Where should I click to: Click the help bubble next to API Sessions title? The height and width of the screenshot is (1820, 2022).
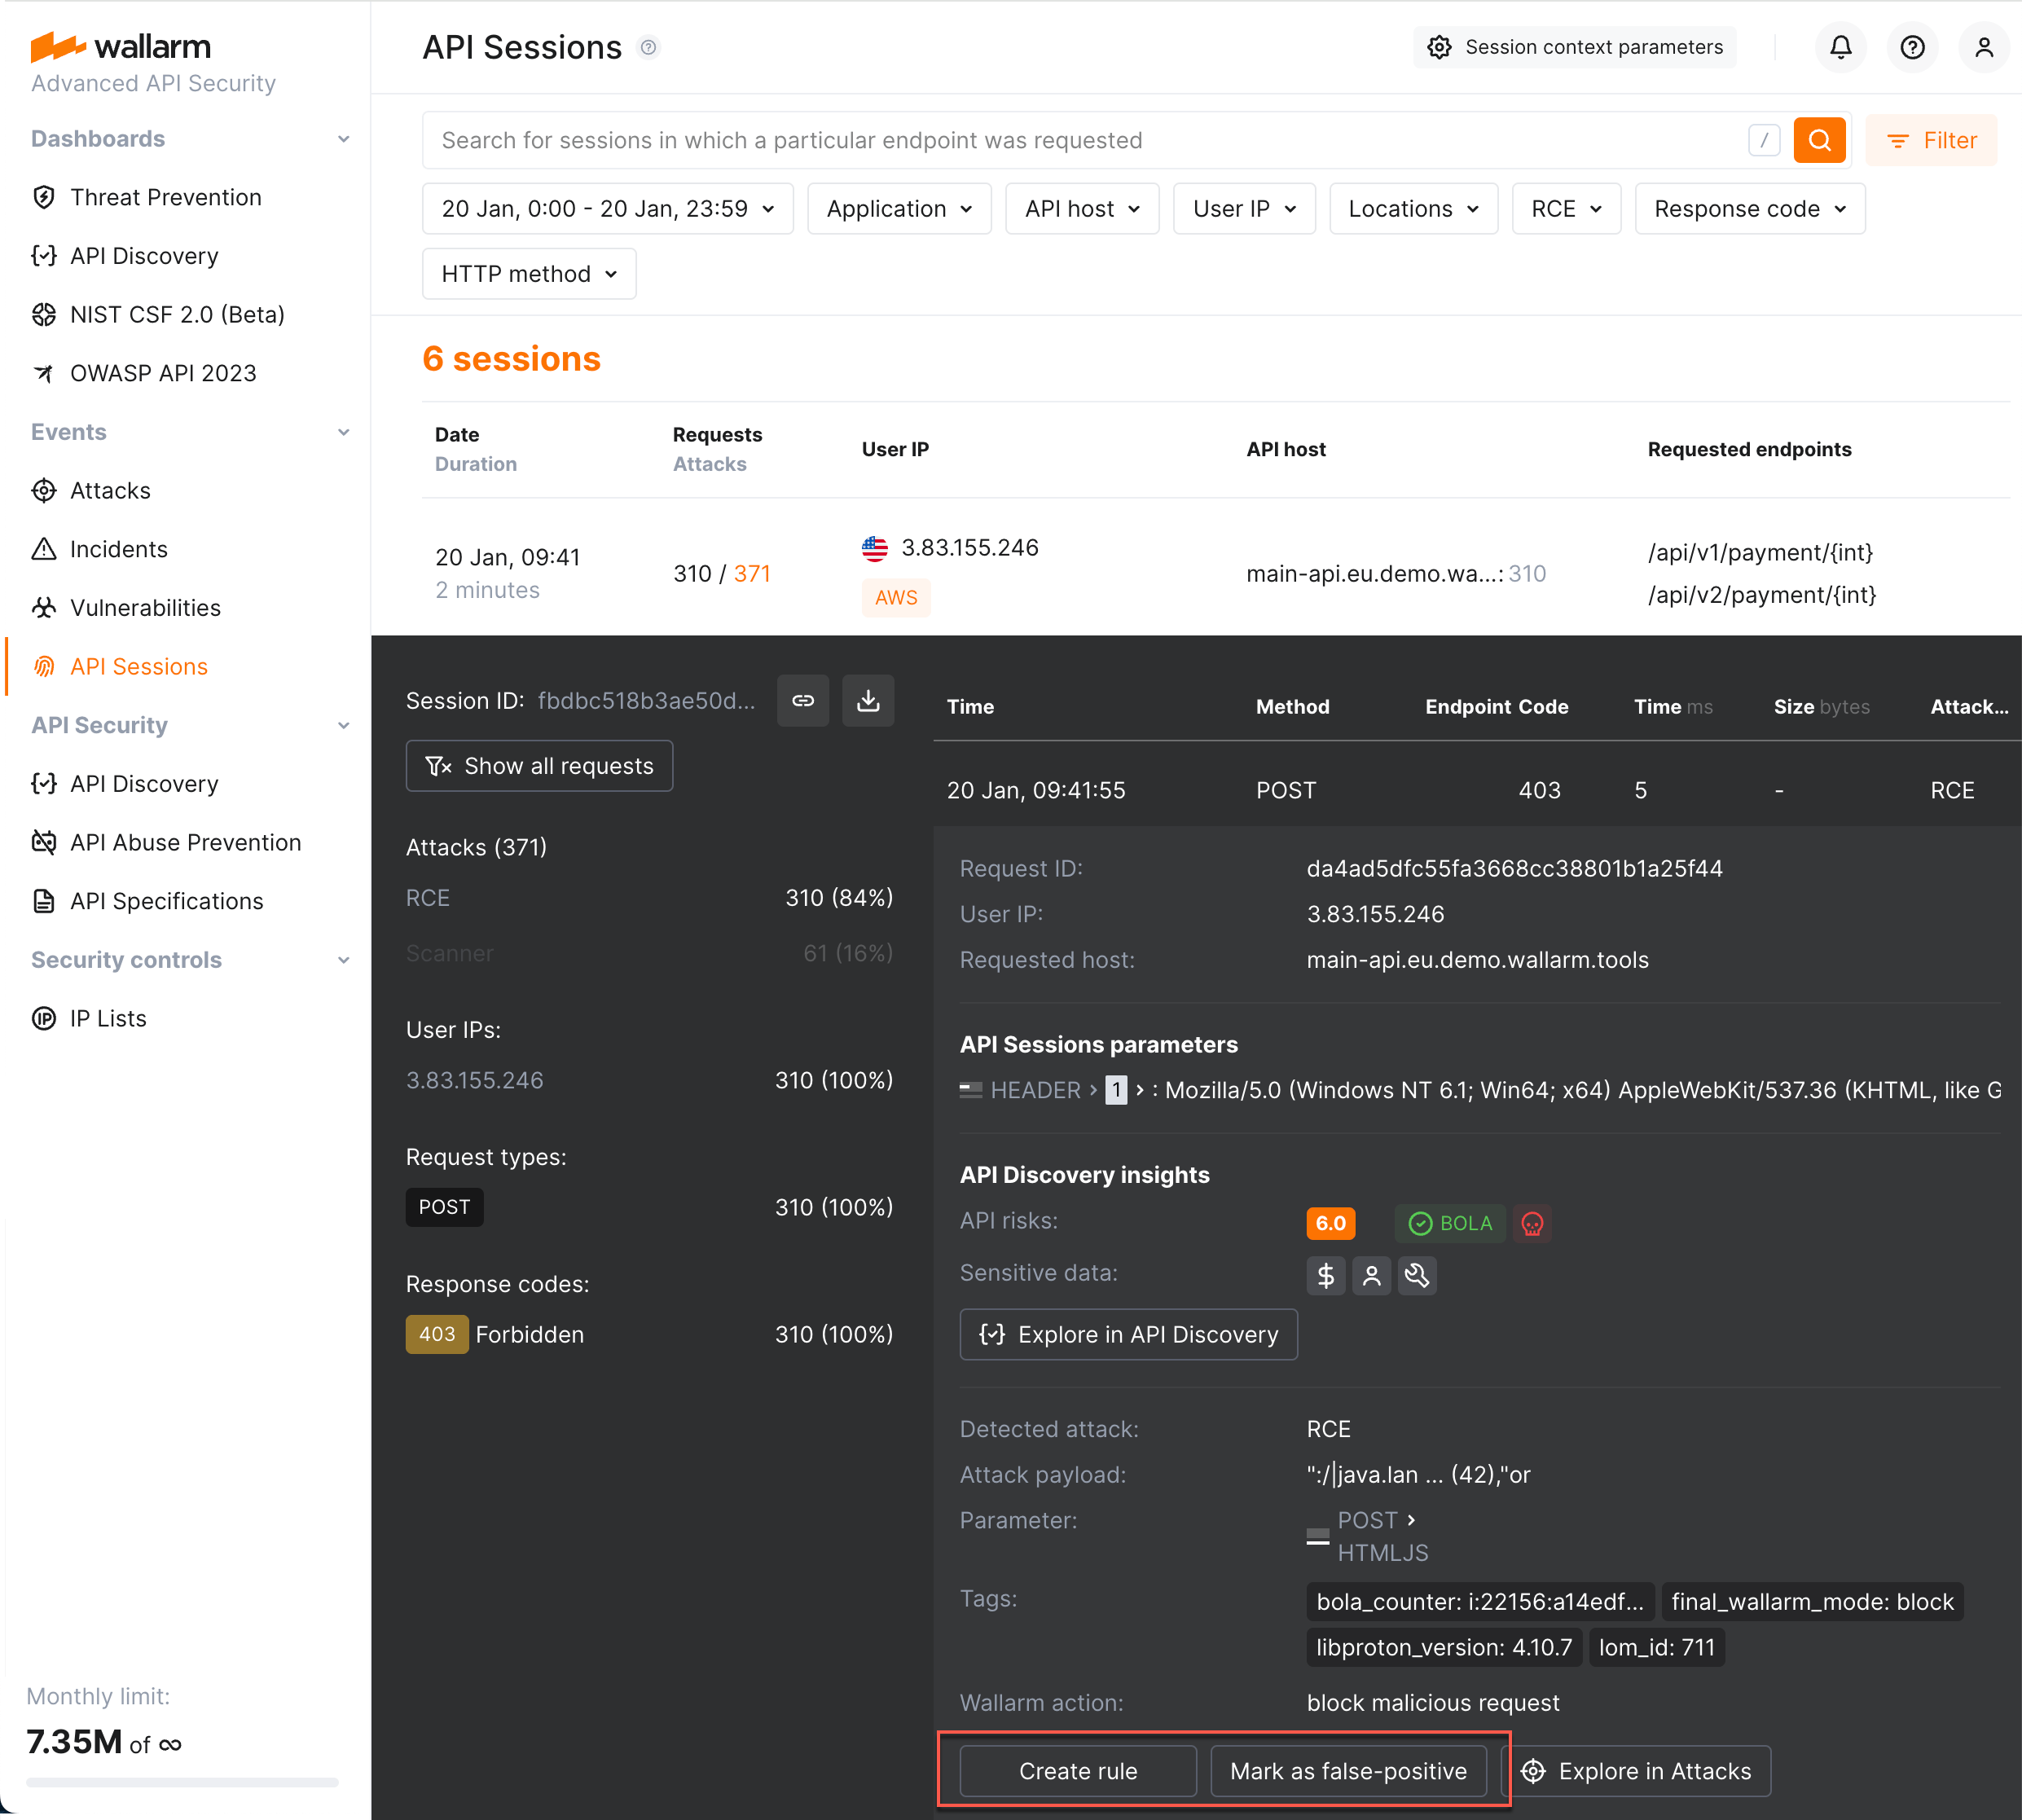coord(648,47)
